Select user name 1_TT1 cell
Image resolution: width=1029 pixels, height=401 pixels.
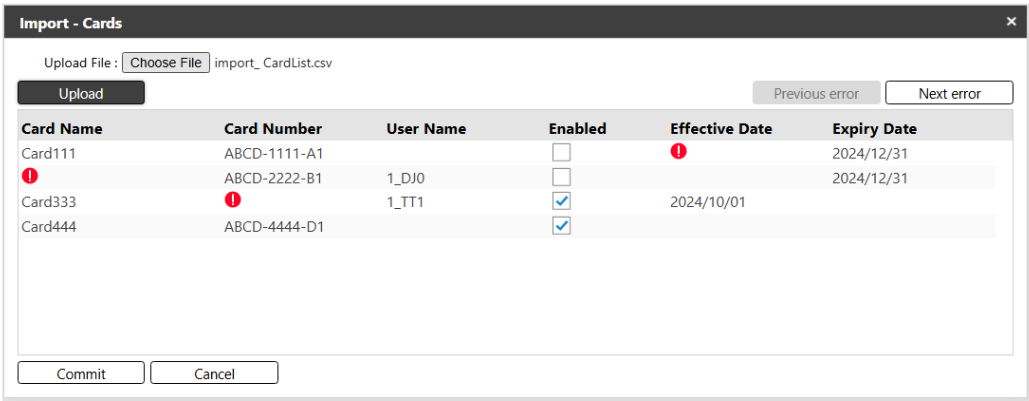406,202
